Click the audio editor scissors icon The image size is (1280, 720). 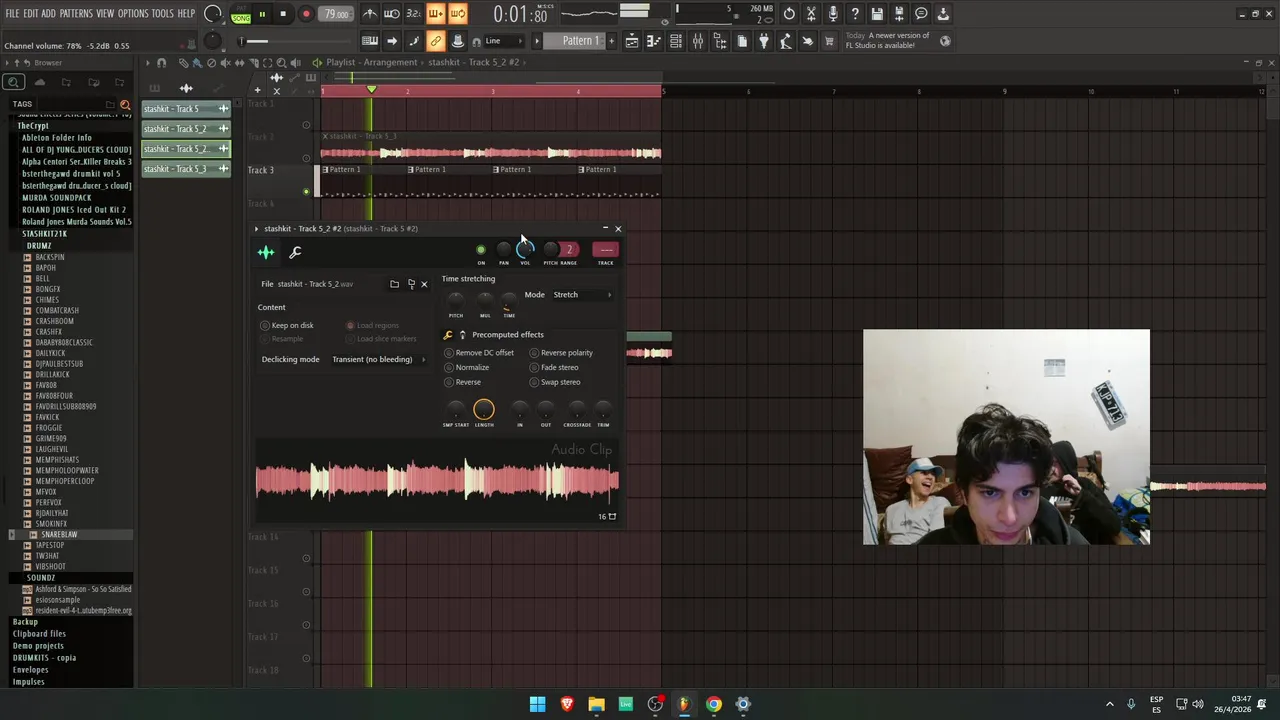pos(811,14)
